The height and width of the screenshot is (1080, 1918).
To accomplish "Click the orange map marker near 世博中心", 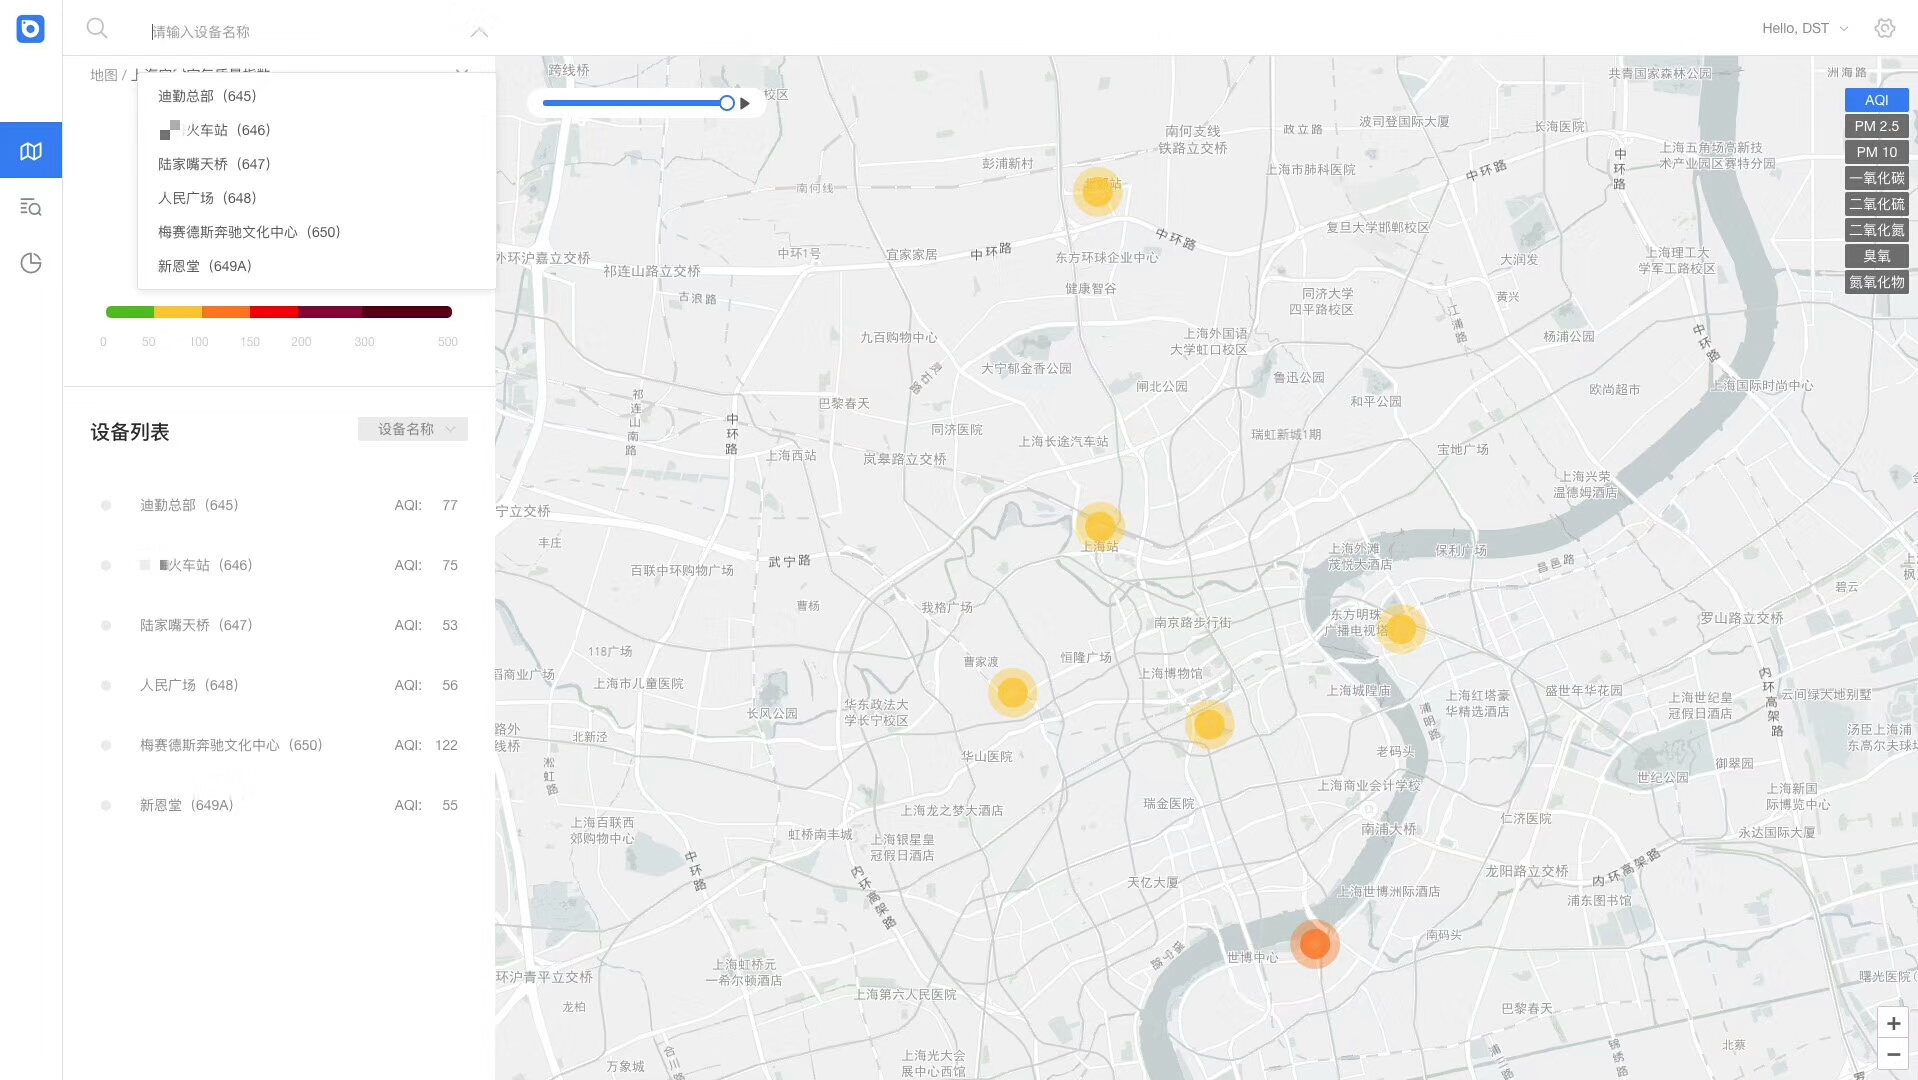I will pos(1314,943).
